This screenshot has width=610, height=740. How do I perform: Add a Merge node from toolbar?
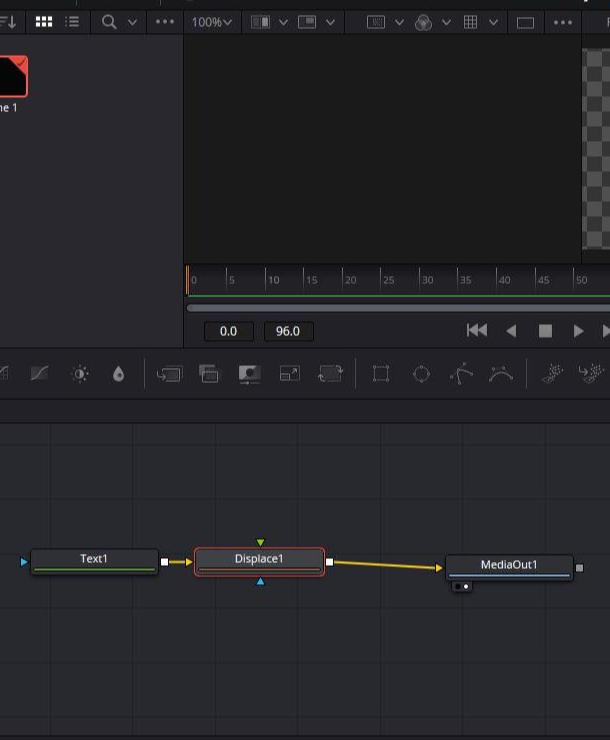coord(169,374)
